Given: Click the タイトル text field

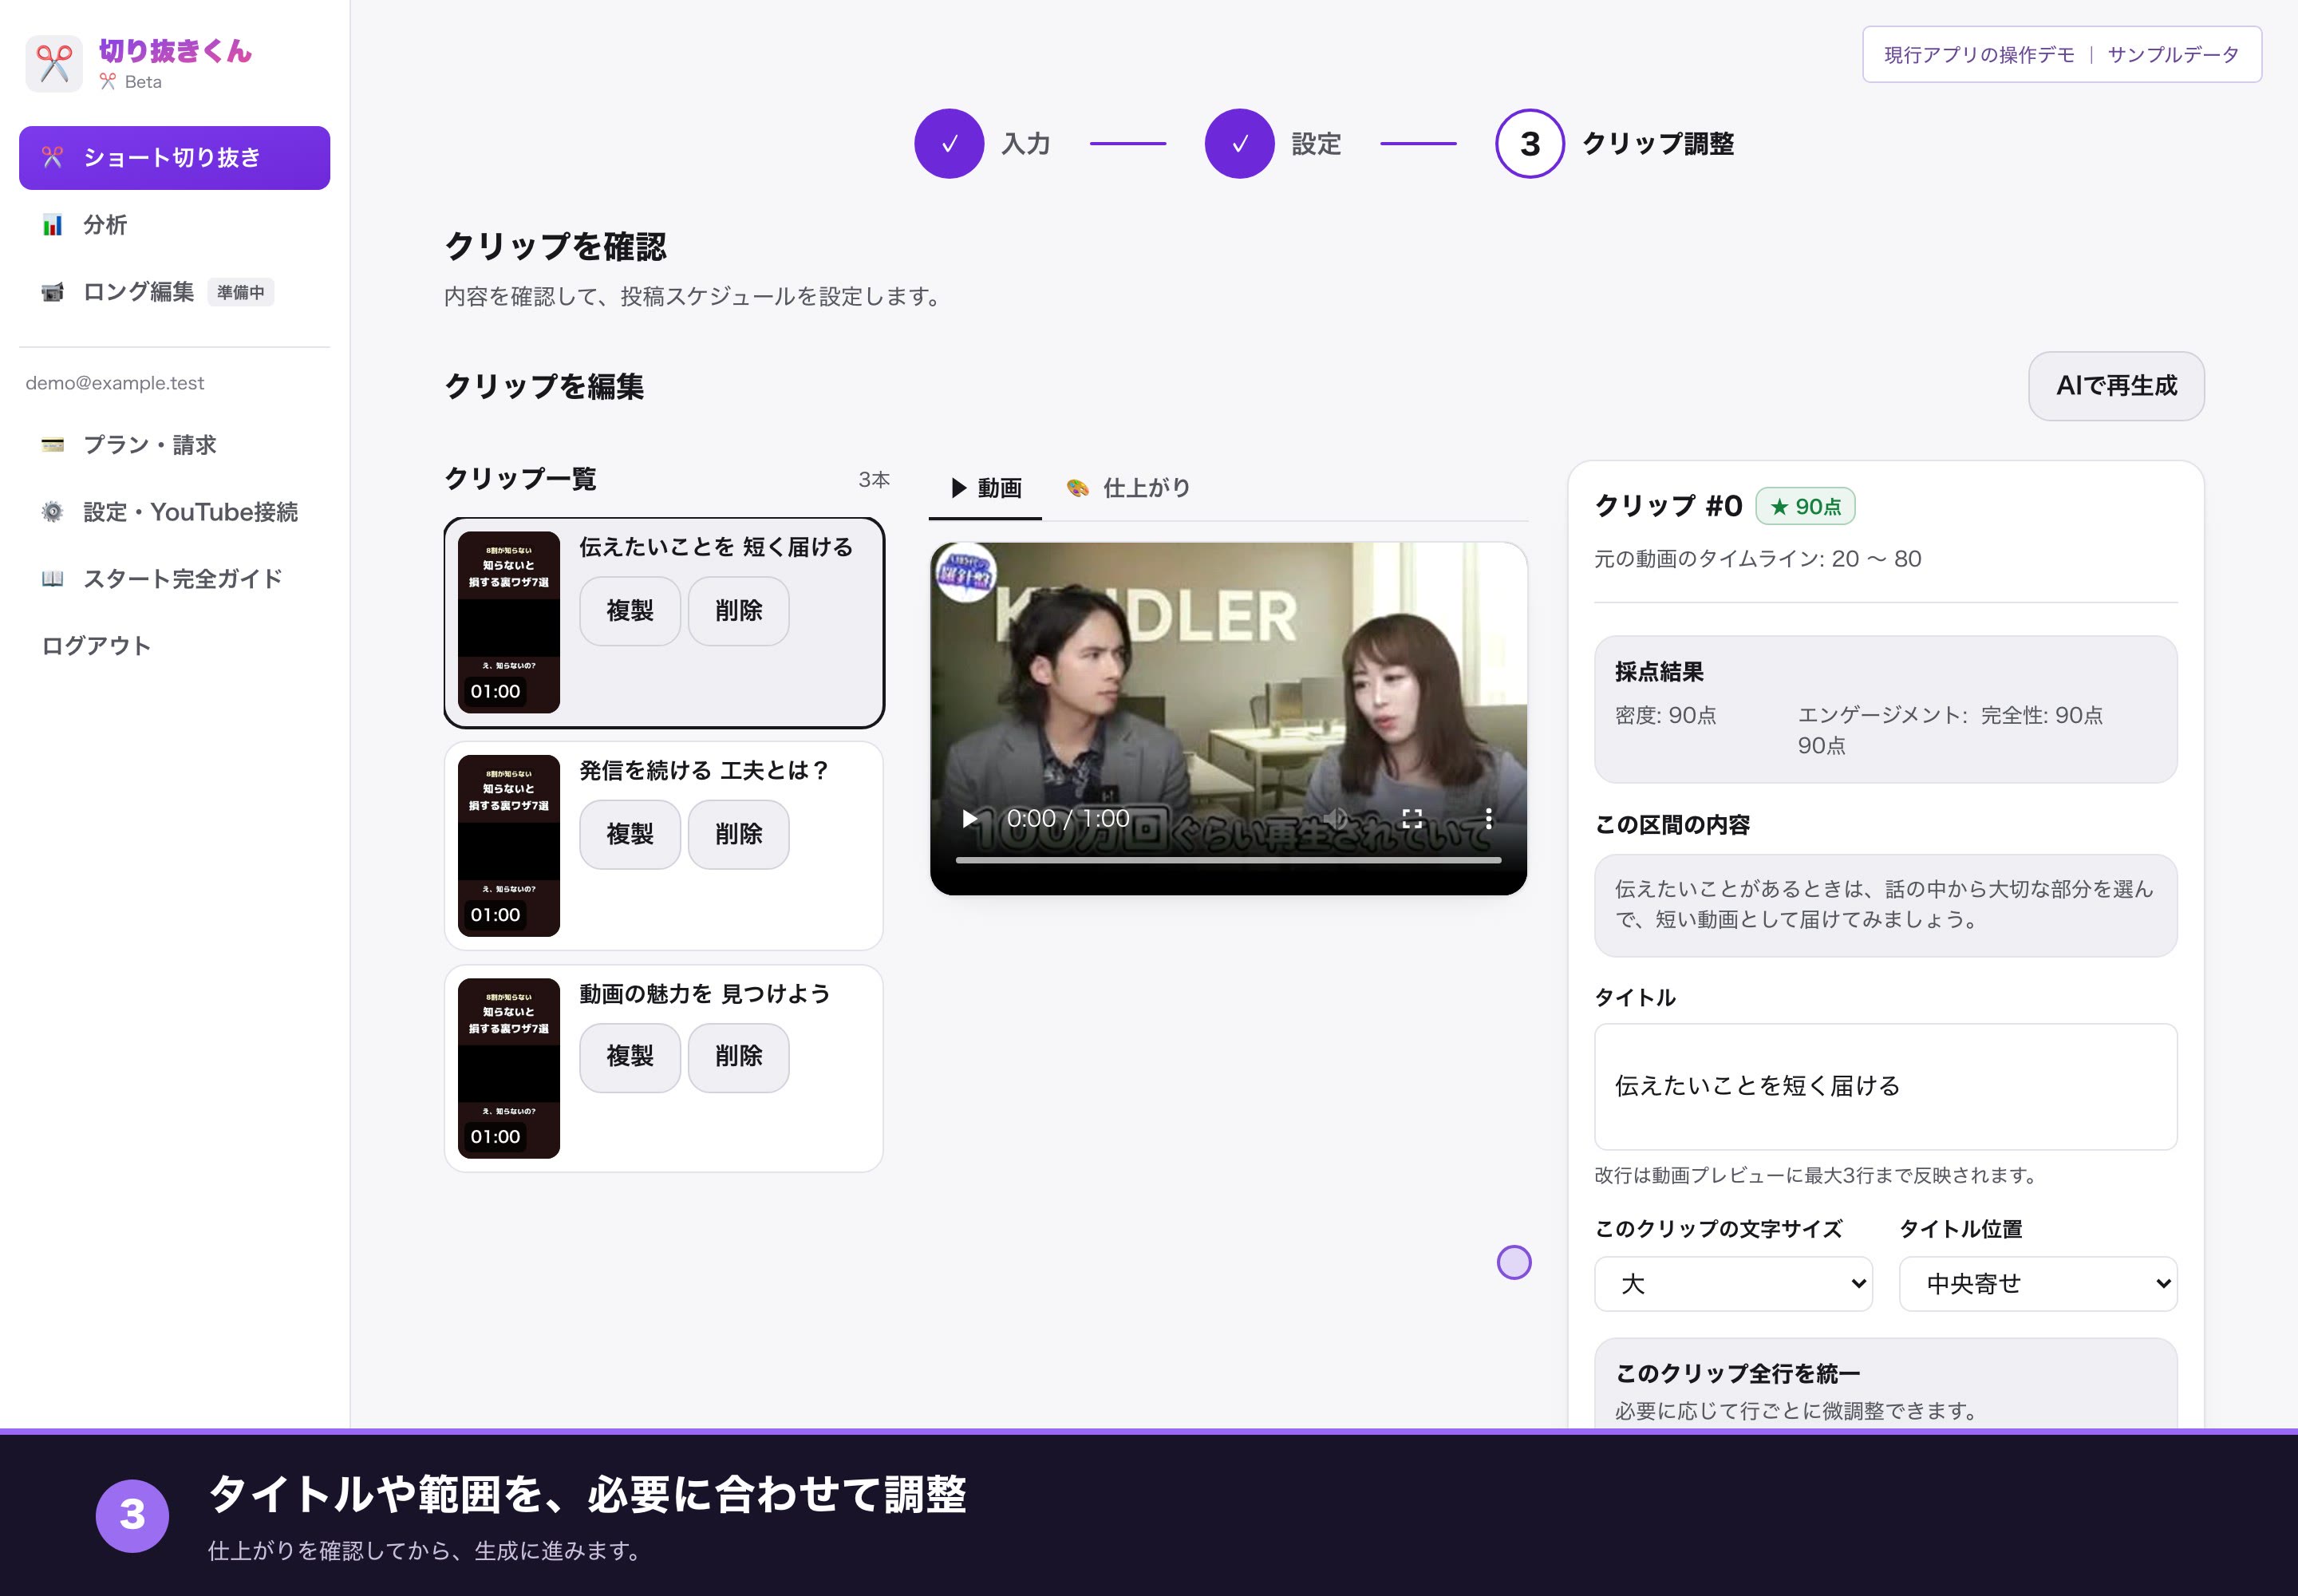Looking at the screenshot, I should pyautogui.click(x=1885, y=1087).
